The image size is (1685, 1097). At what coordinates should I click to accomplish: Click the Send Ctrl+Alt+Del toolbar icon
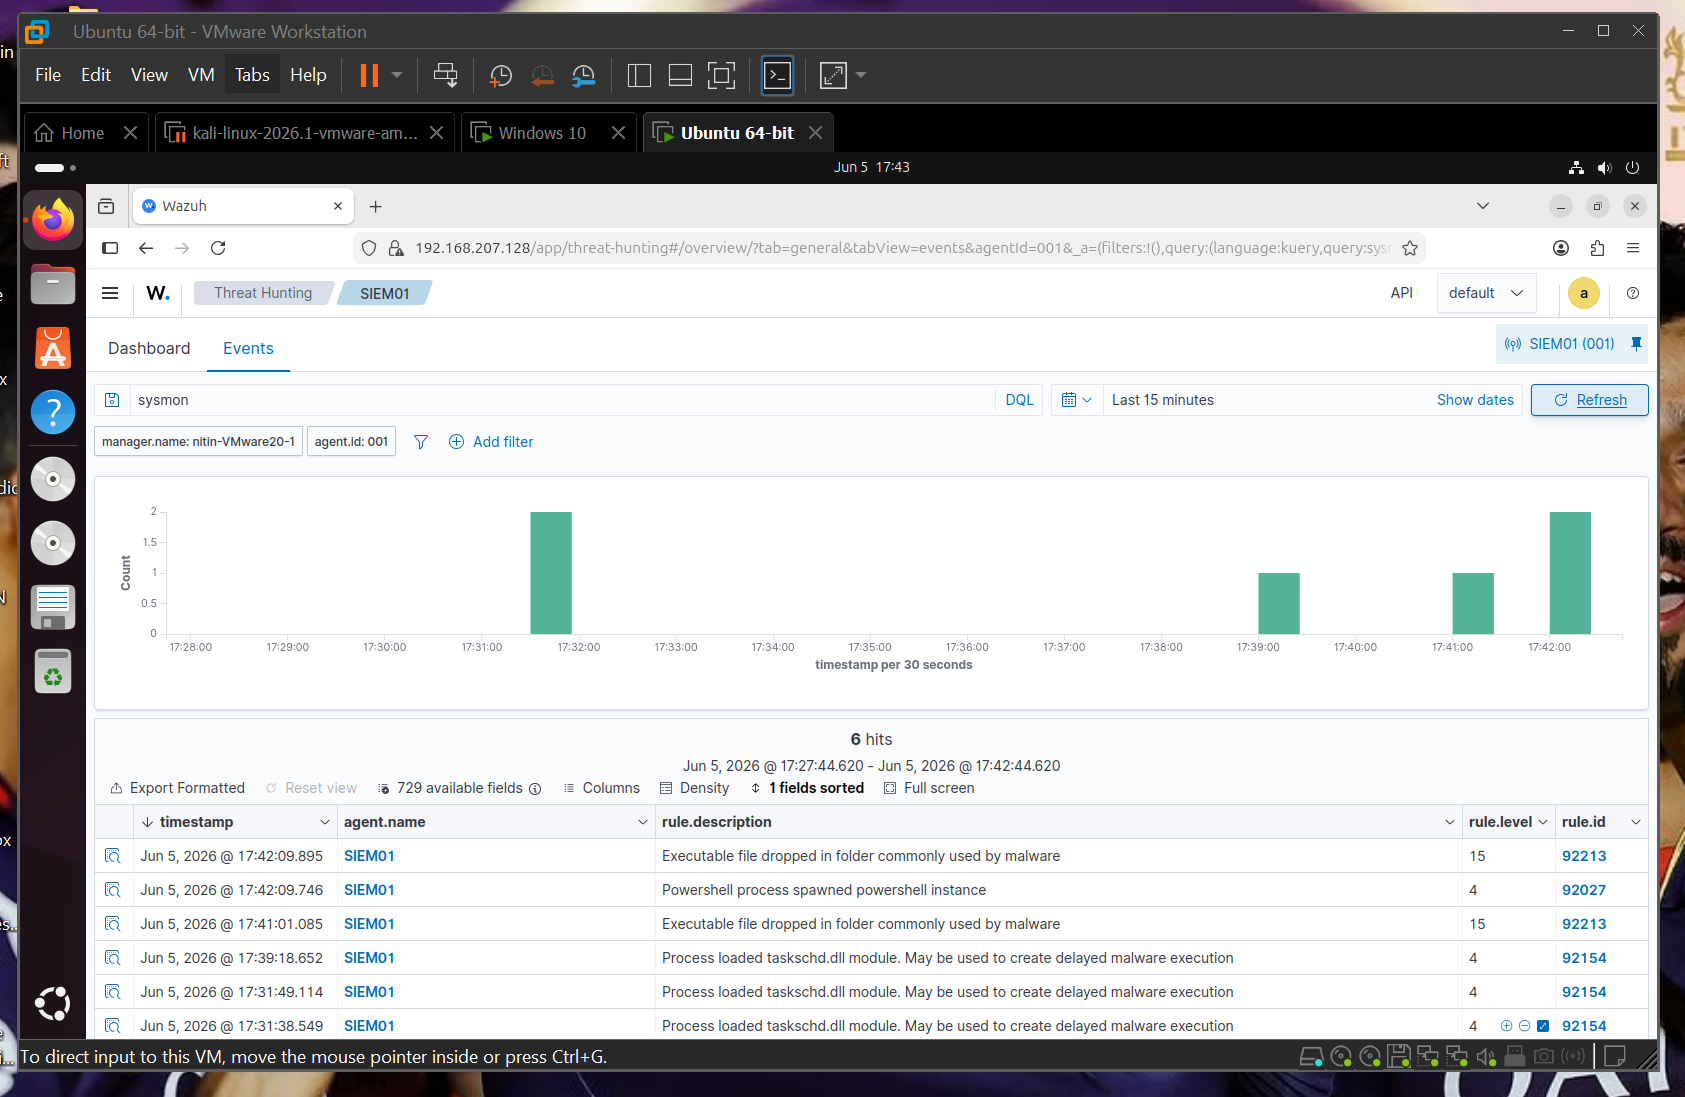[x=445, y=75]
